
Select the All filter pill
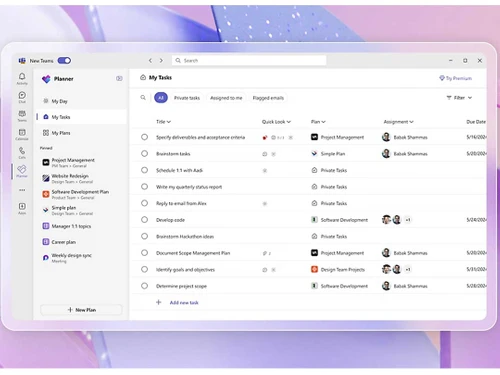[x=161, y=98]
